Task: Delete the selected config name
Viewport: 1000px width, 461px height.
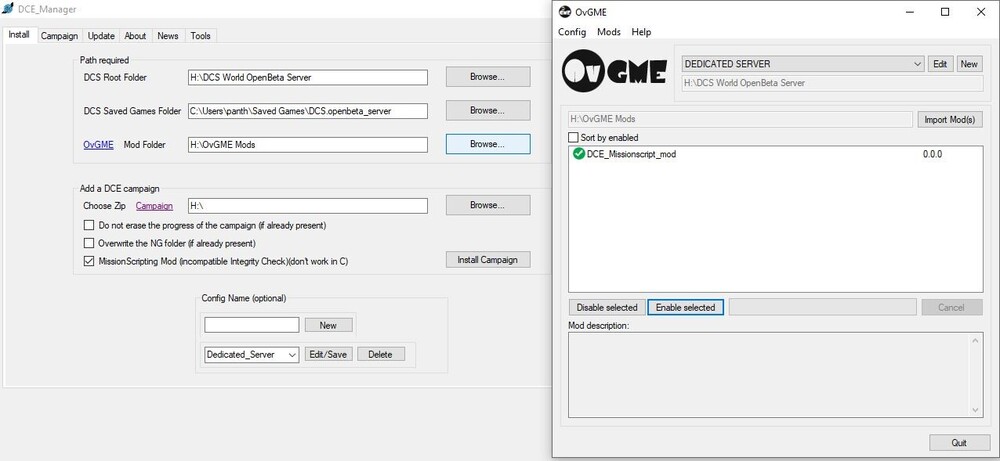Action: click(x=381, y=355)
